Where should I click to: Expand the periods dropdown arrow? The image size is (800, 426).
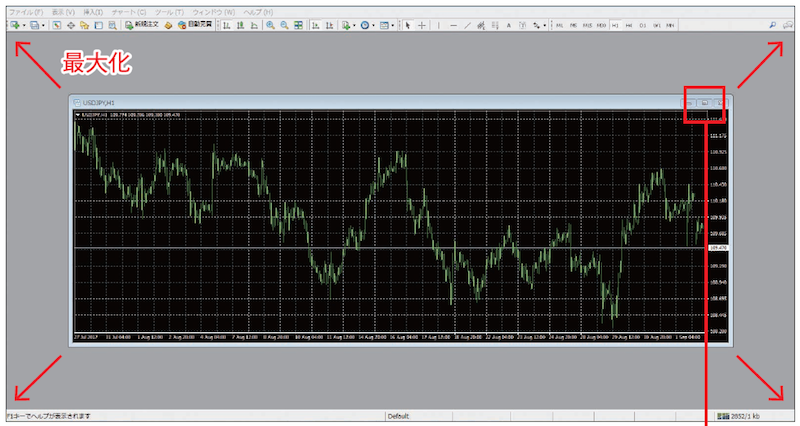[373, 26]
